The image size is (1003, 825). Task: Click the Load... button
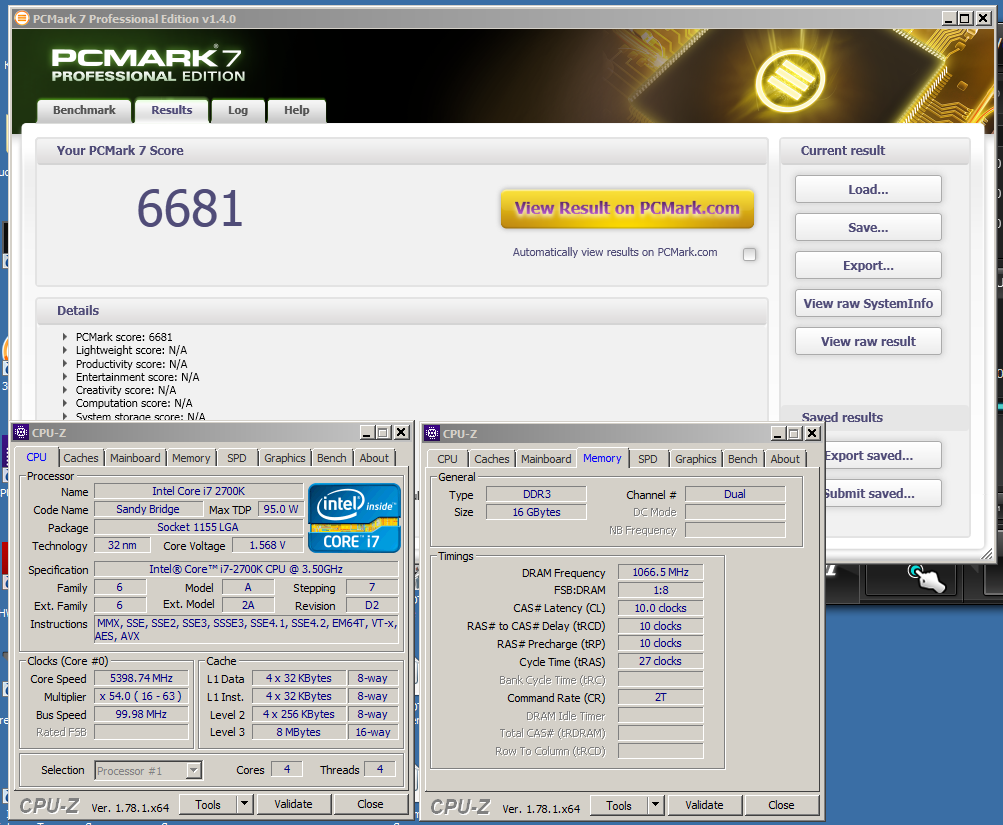coord(868,189)
